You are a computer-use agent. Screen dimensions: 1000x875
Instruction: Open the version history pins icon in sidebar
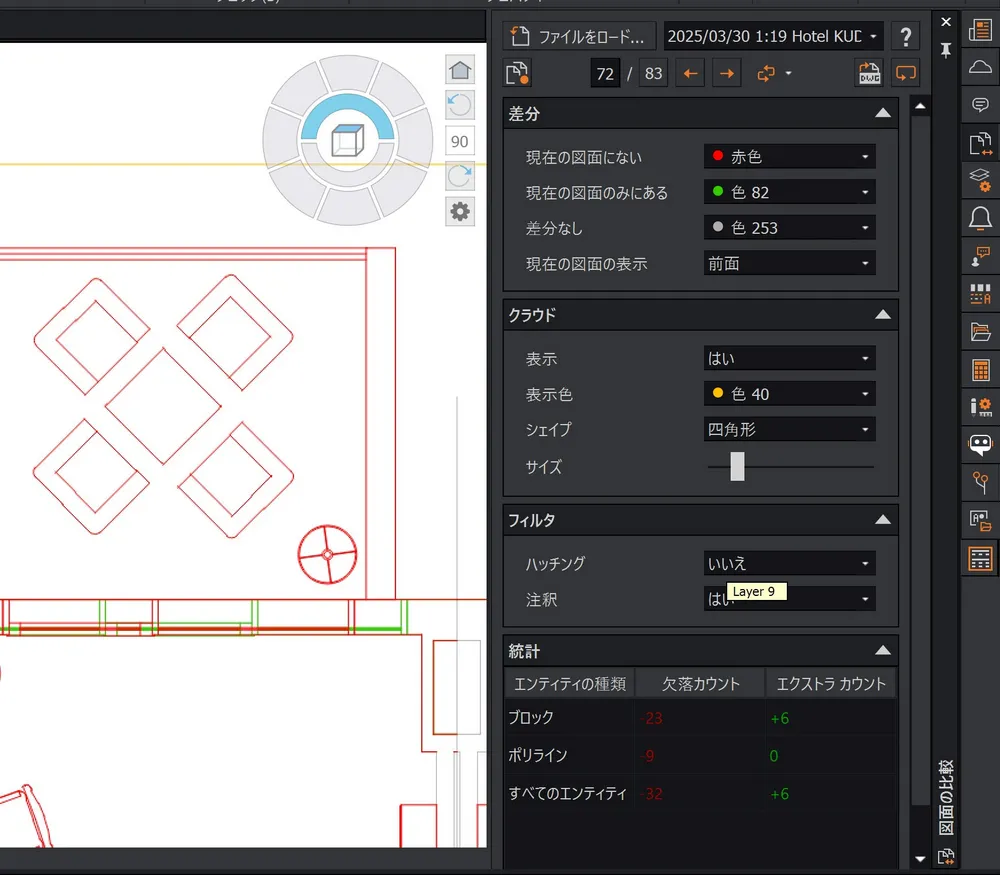[x=980, y=483]
